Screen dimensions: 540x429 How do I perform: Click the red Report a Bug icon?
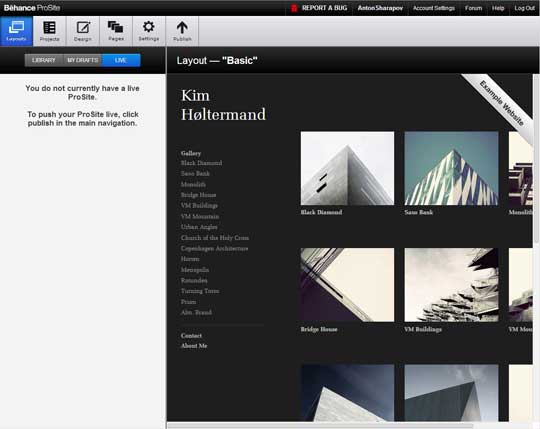tap(294, 8)
